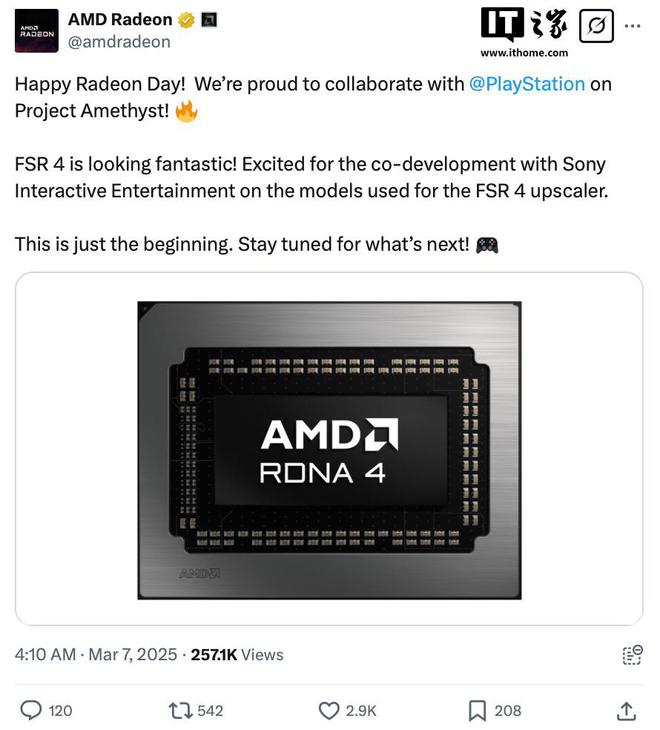Open the three-dot more options menu
Screen dimensions: 660x730
tap(632, 26)
